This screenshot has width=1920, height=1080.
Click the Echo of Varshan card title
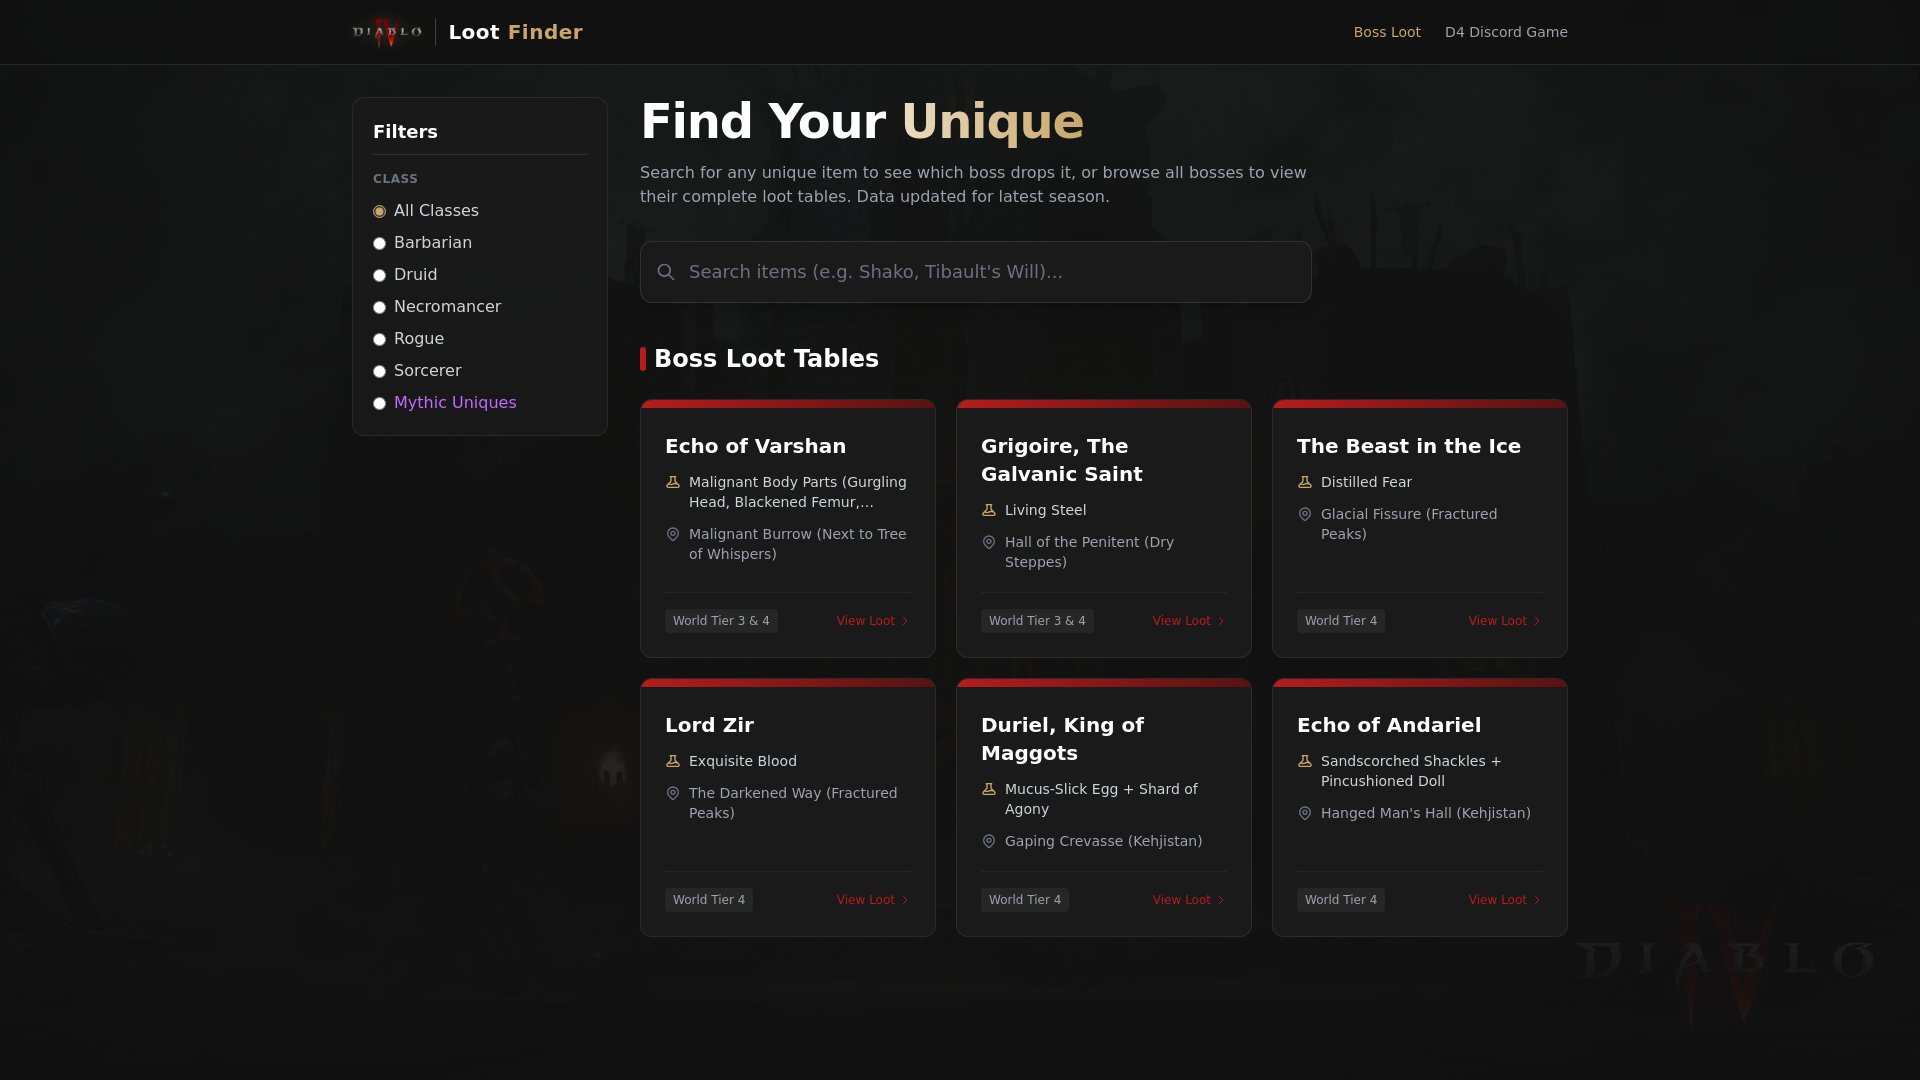755,446
